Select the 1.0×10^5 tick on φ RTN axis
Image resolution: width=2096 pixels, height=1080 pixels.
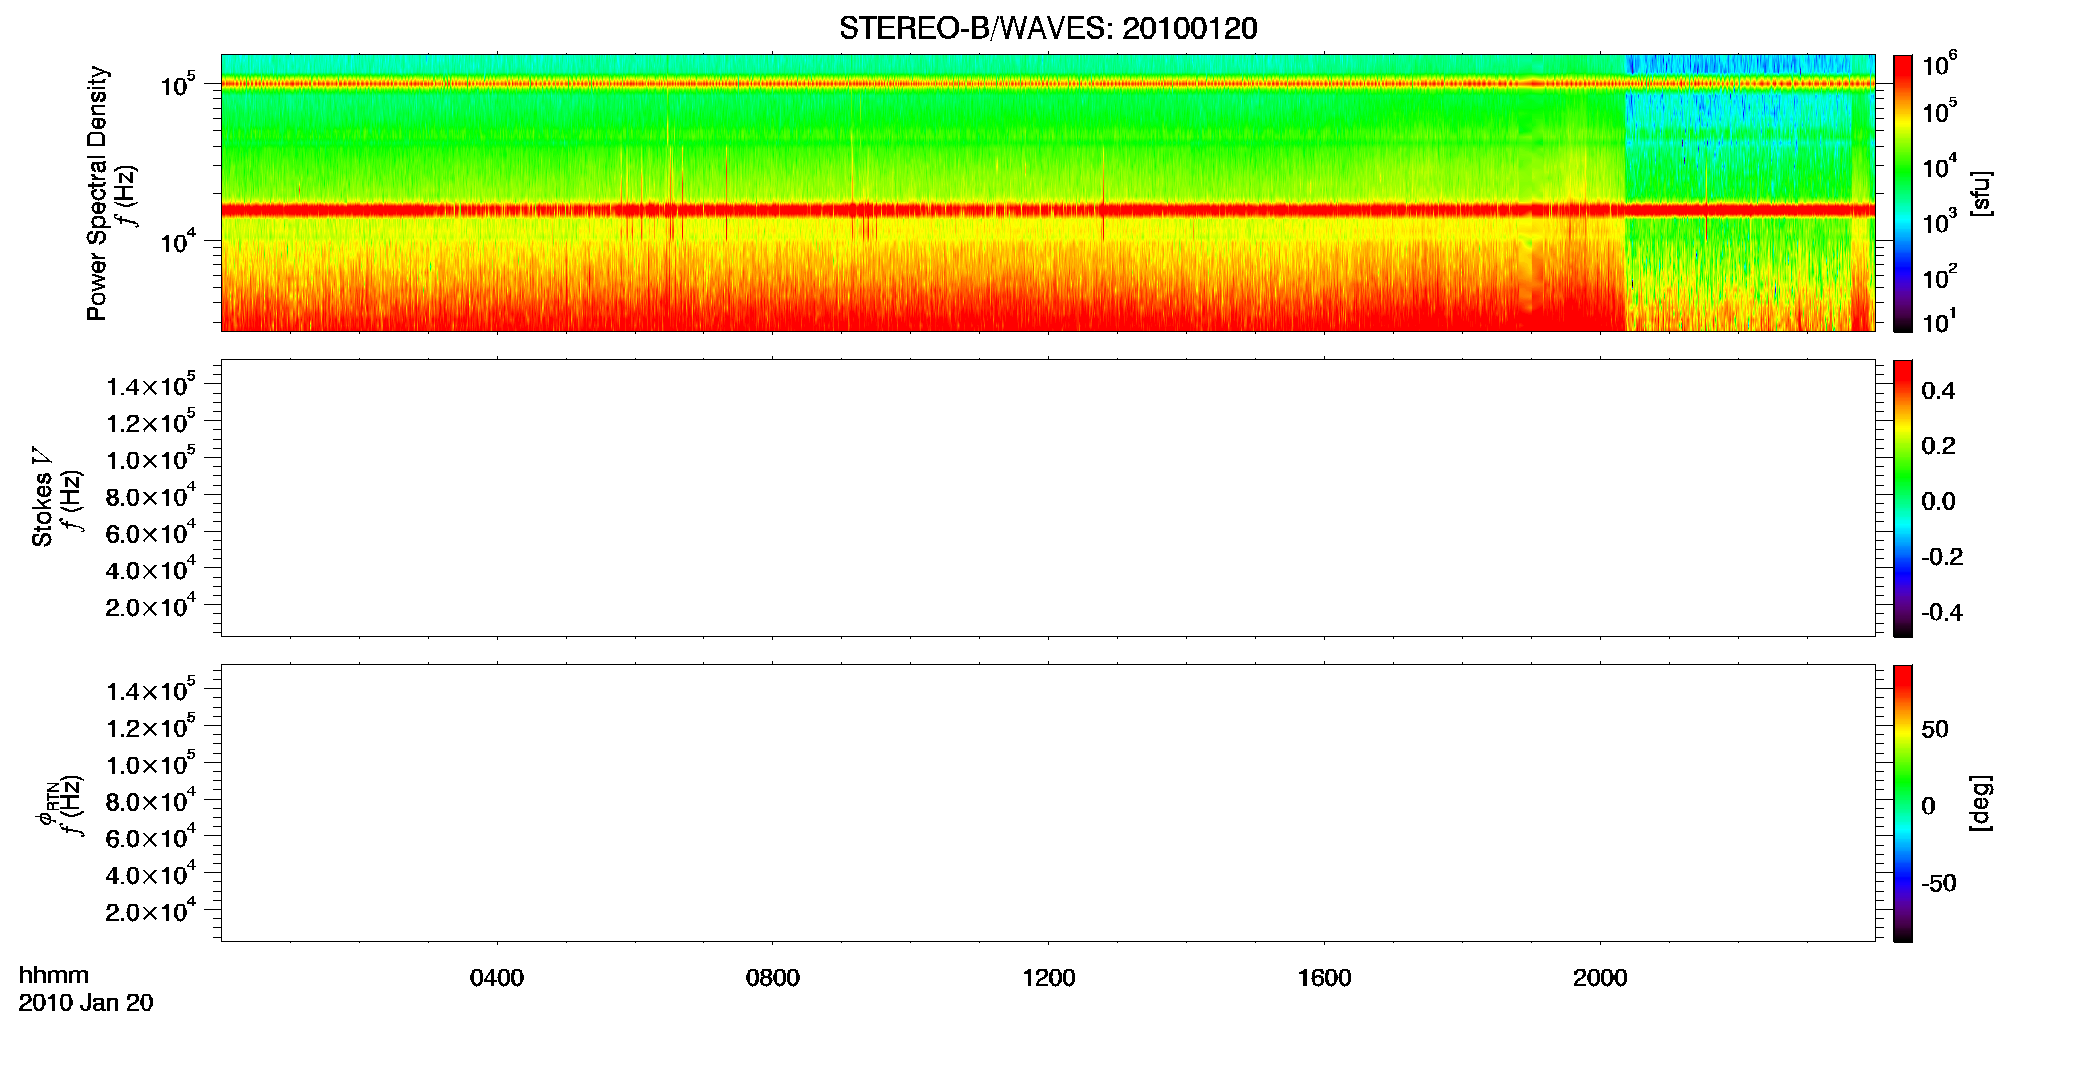(x=151, y=764)
